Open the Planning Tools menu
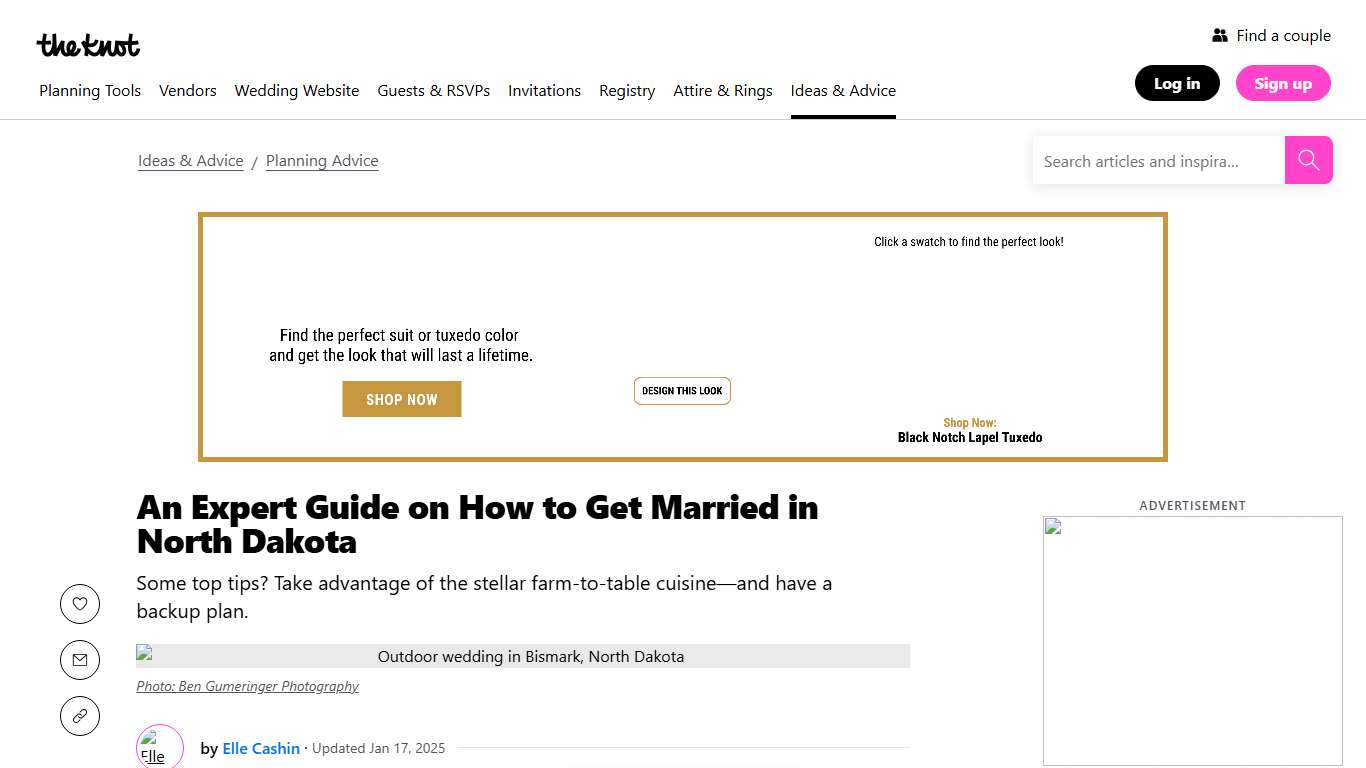 point(90,90)
